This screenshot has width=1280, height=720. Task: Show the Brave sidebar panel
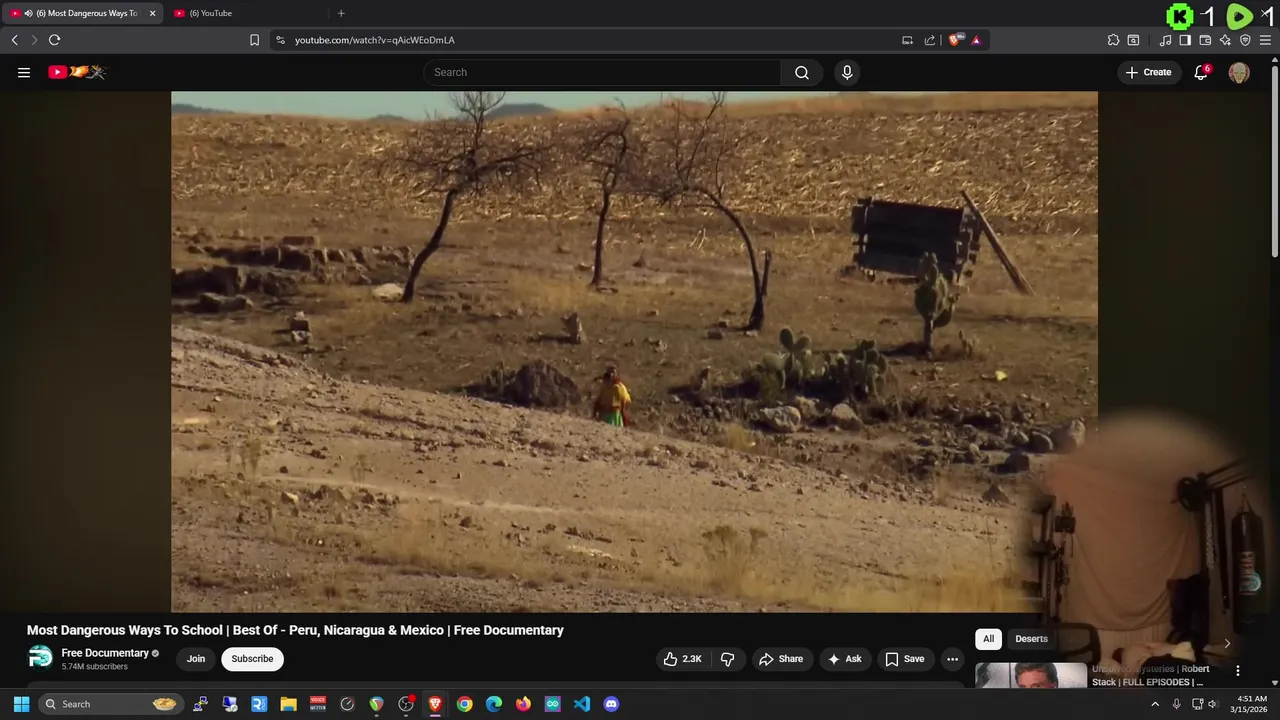point(1185,40)
